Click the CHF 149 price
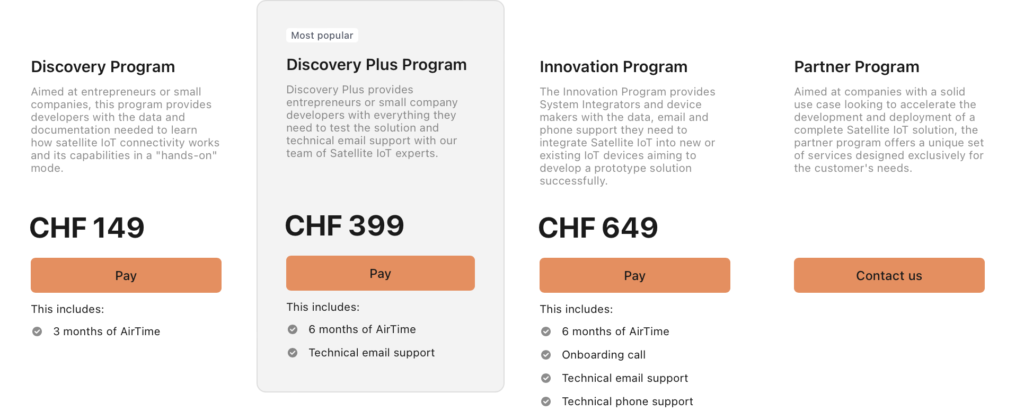 88,228
